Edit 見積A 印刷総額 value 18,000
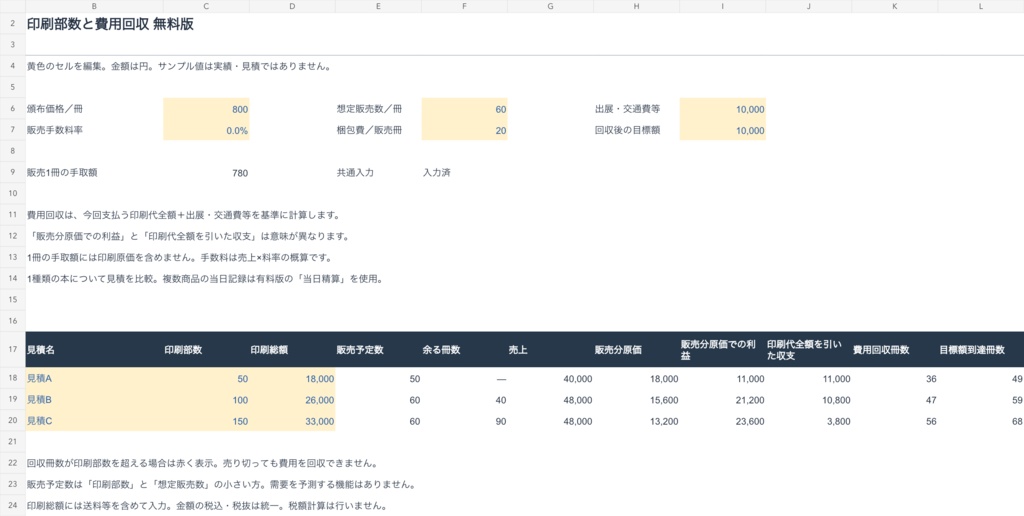This screenshot has width=1024, height=516. tap(293, 378)
